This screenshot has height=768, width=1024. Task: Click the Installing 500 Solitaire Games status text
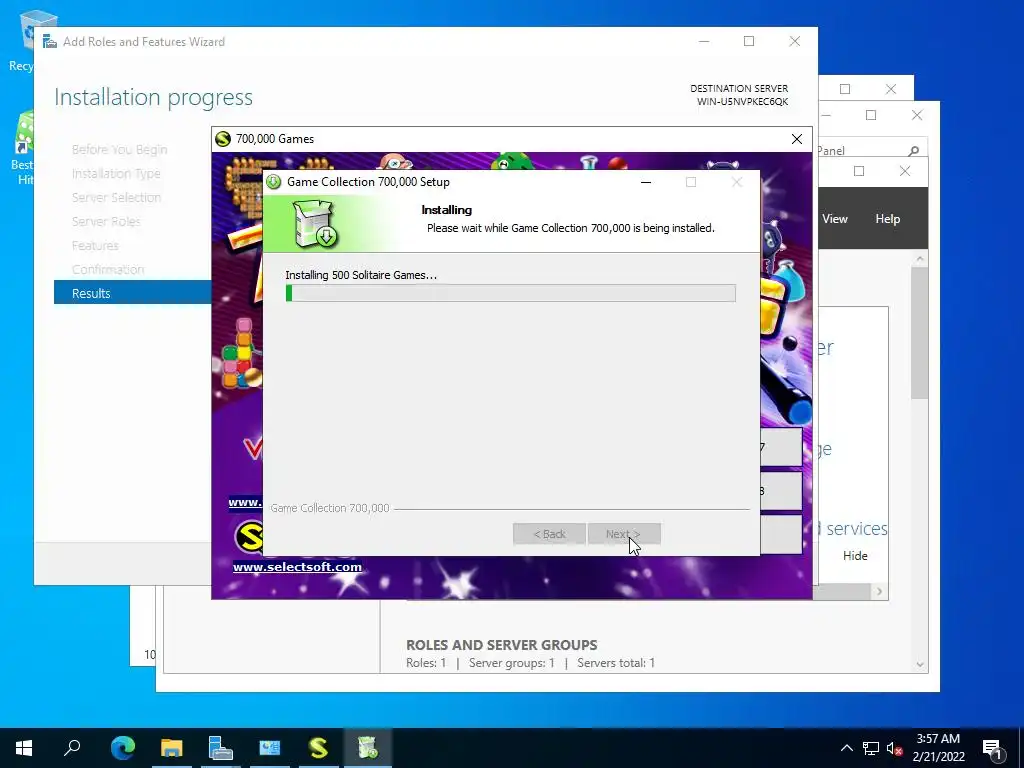tap(361, 275)
